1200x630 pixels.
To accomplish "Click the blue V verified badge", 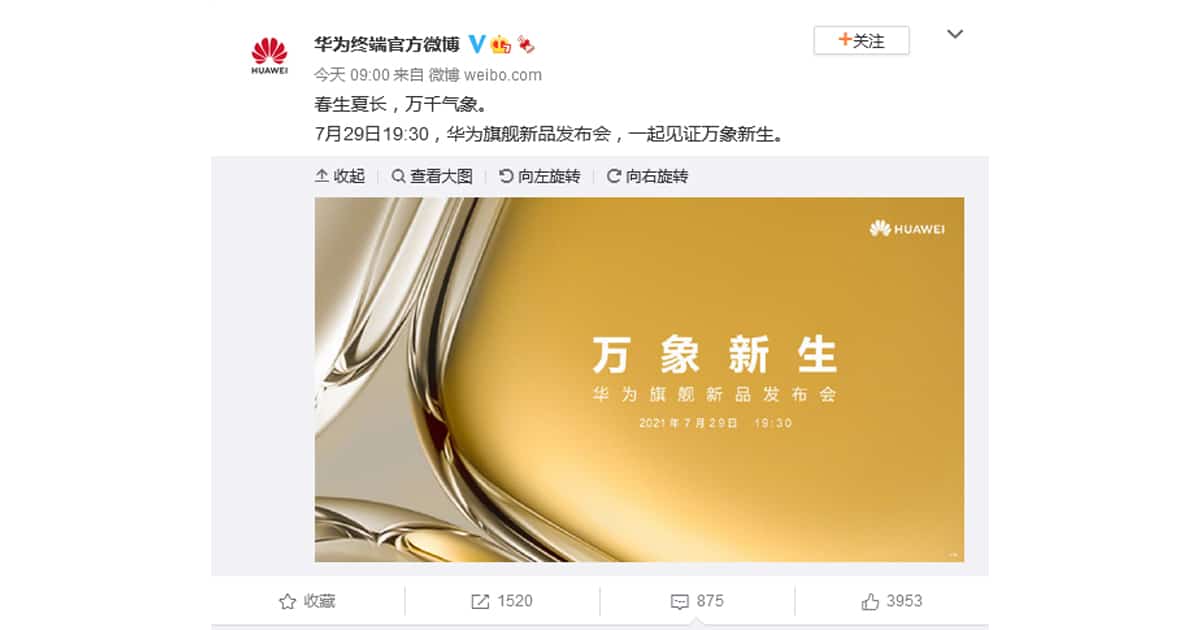I will [x=477, y=44].
